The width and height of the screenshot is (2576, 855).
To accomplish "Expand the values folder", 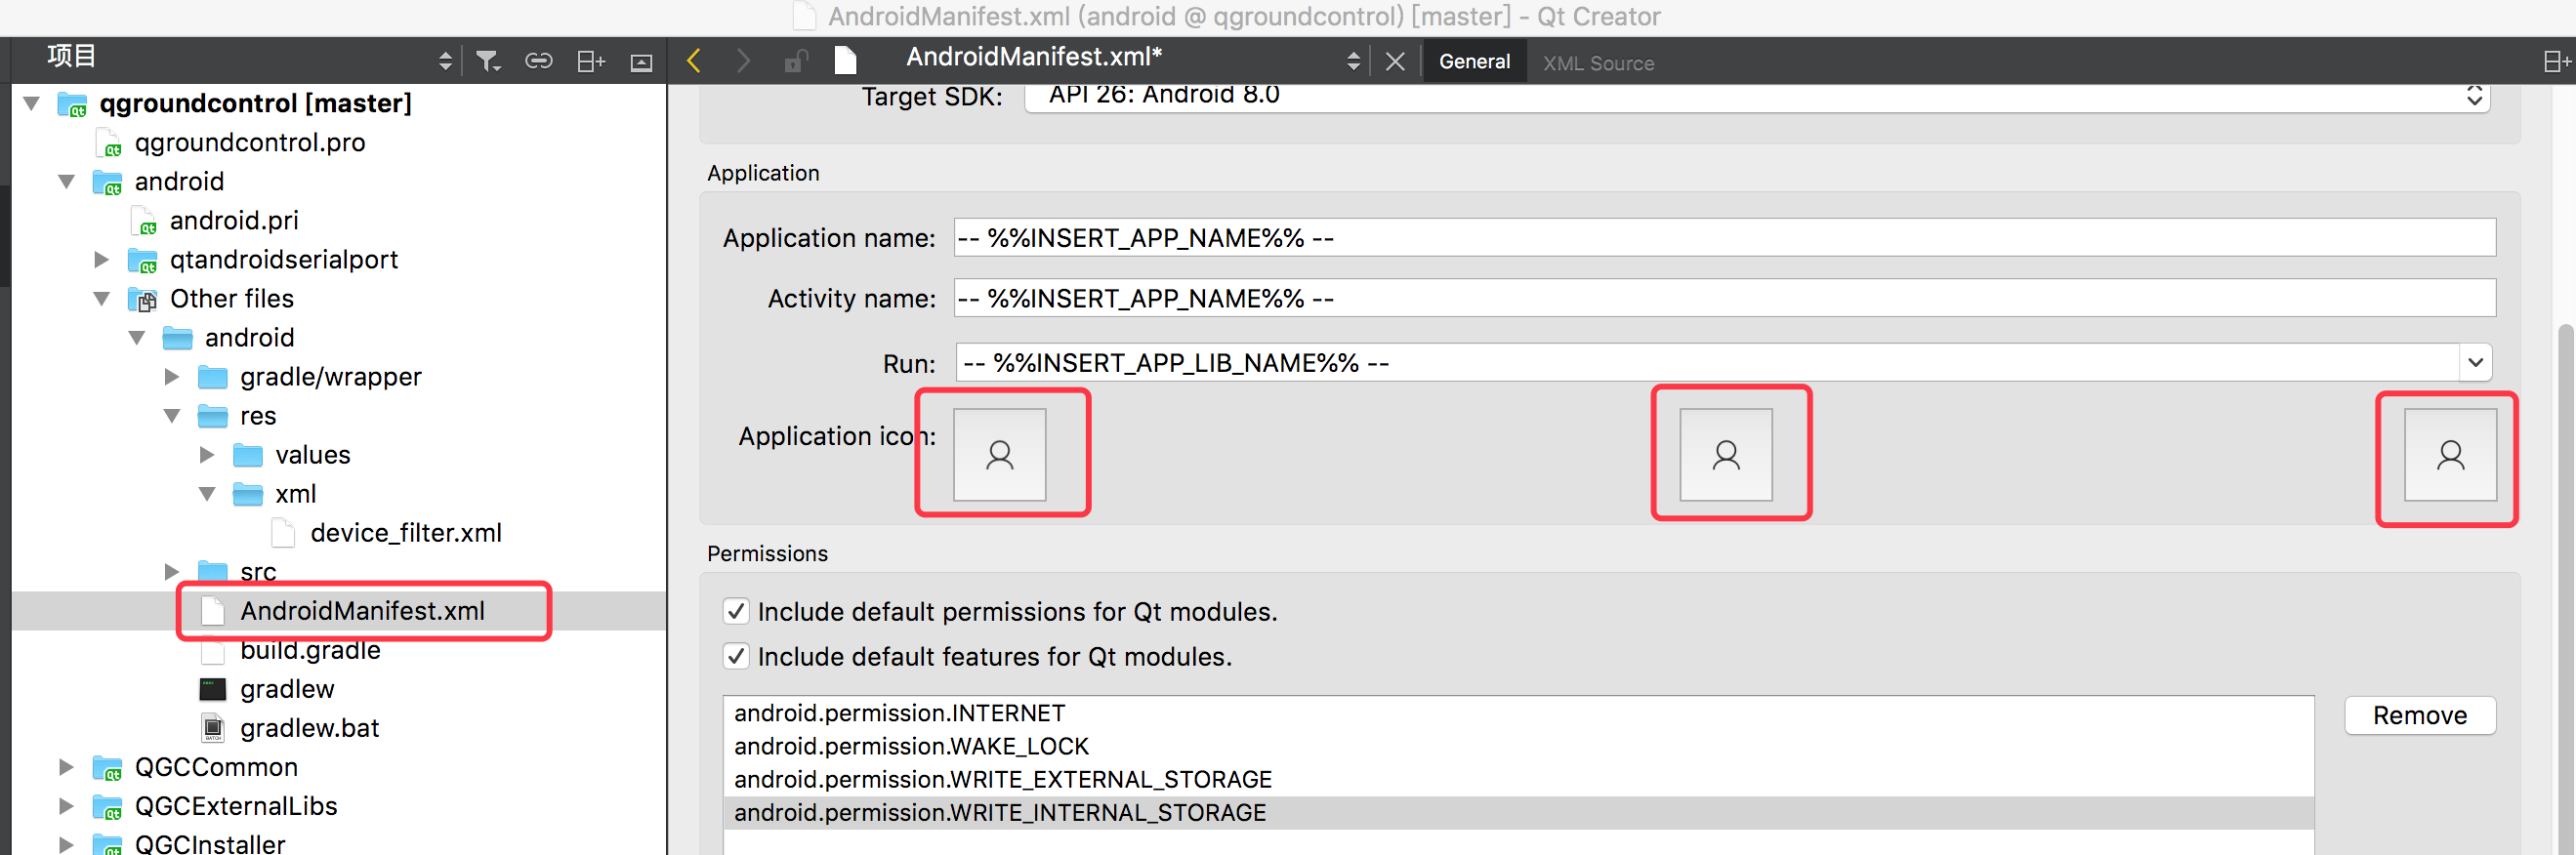I will [x=207, y=454].
